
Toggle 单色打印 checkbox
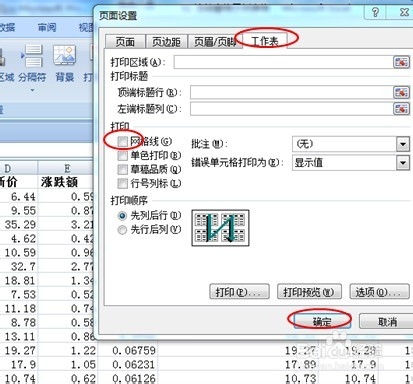point(122,156)
